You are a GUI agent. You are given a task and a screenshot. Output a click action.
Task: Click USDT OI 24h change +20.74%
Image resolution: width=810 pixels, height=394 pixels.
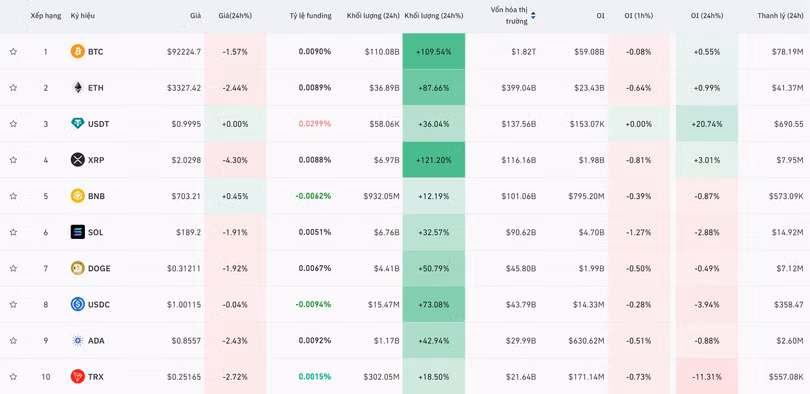tap(707, 124)
